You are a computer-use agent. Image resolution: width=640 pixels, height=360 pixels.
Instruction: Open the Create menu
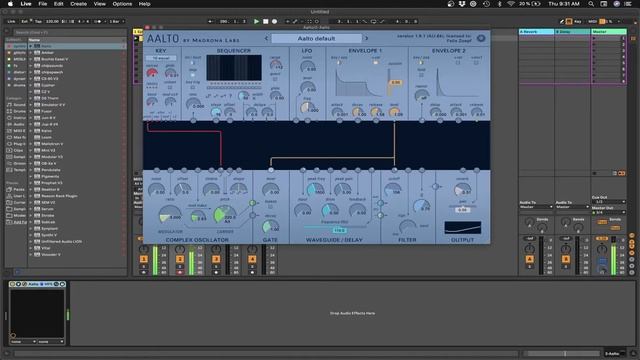78,4
